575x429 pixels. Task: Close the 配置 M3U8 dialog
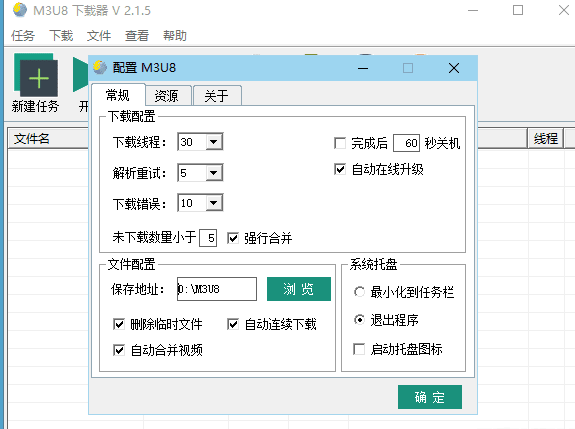[x=454, y=68]
